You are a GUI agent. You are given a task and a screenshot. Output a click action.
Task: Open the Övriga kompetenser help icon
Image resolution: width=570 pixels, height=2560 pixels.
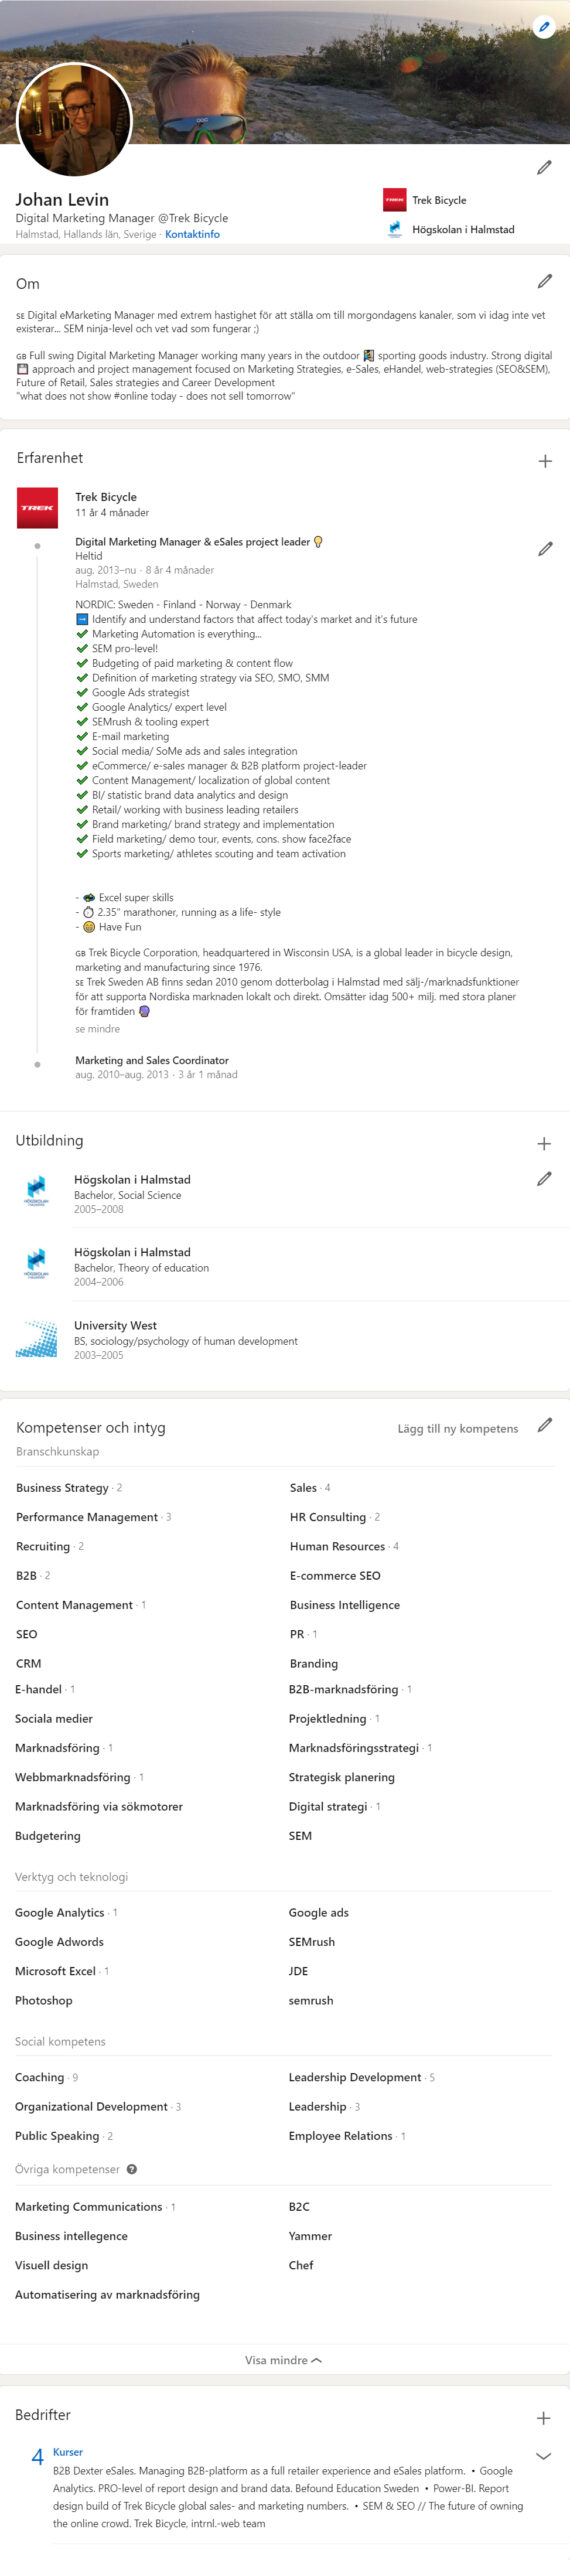click(132, 2169)
